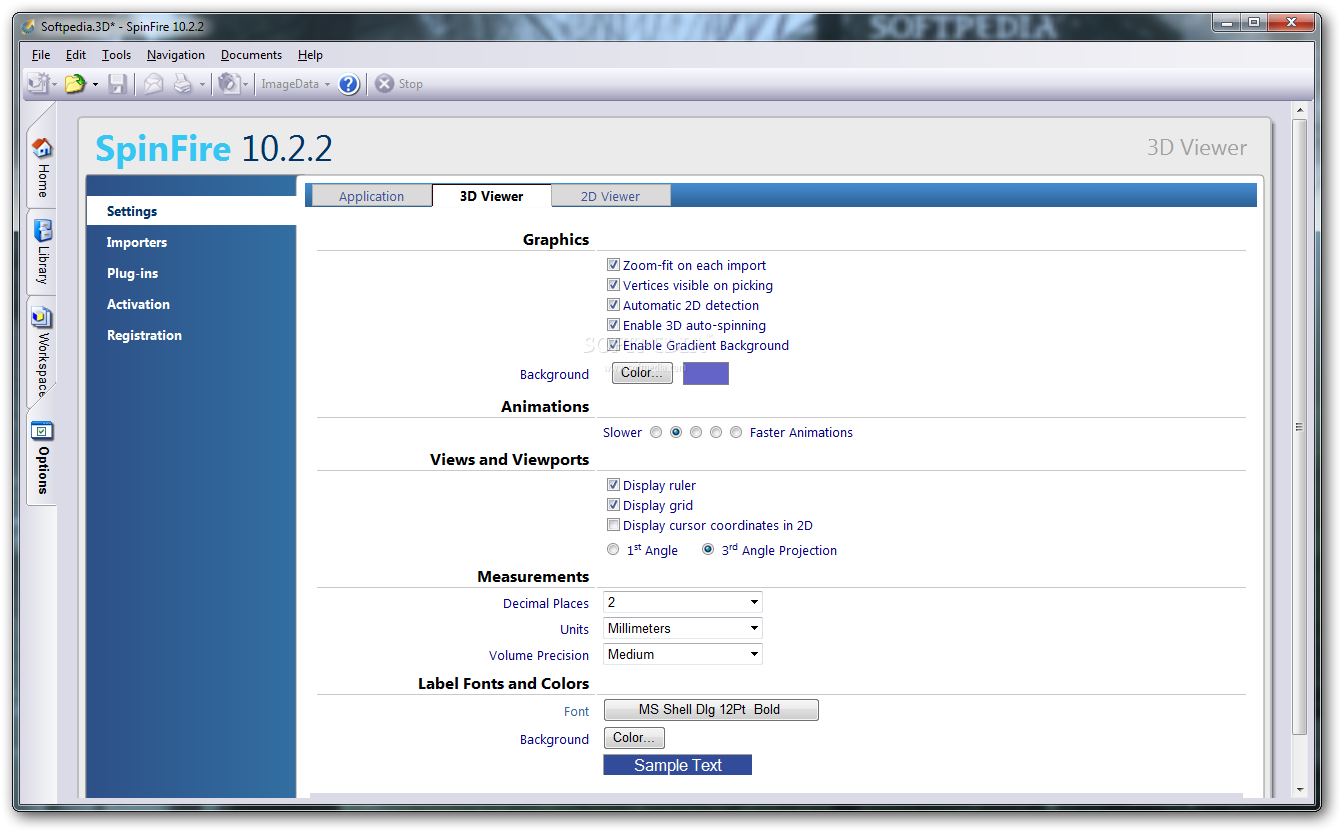Image resolution: width=1342 pixels, height=832 pixels.
Task: Click the MS Shell Dlg 12Pt Bold font button
Action: (x=711, y=710)
